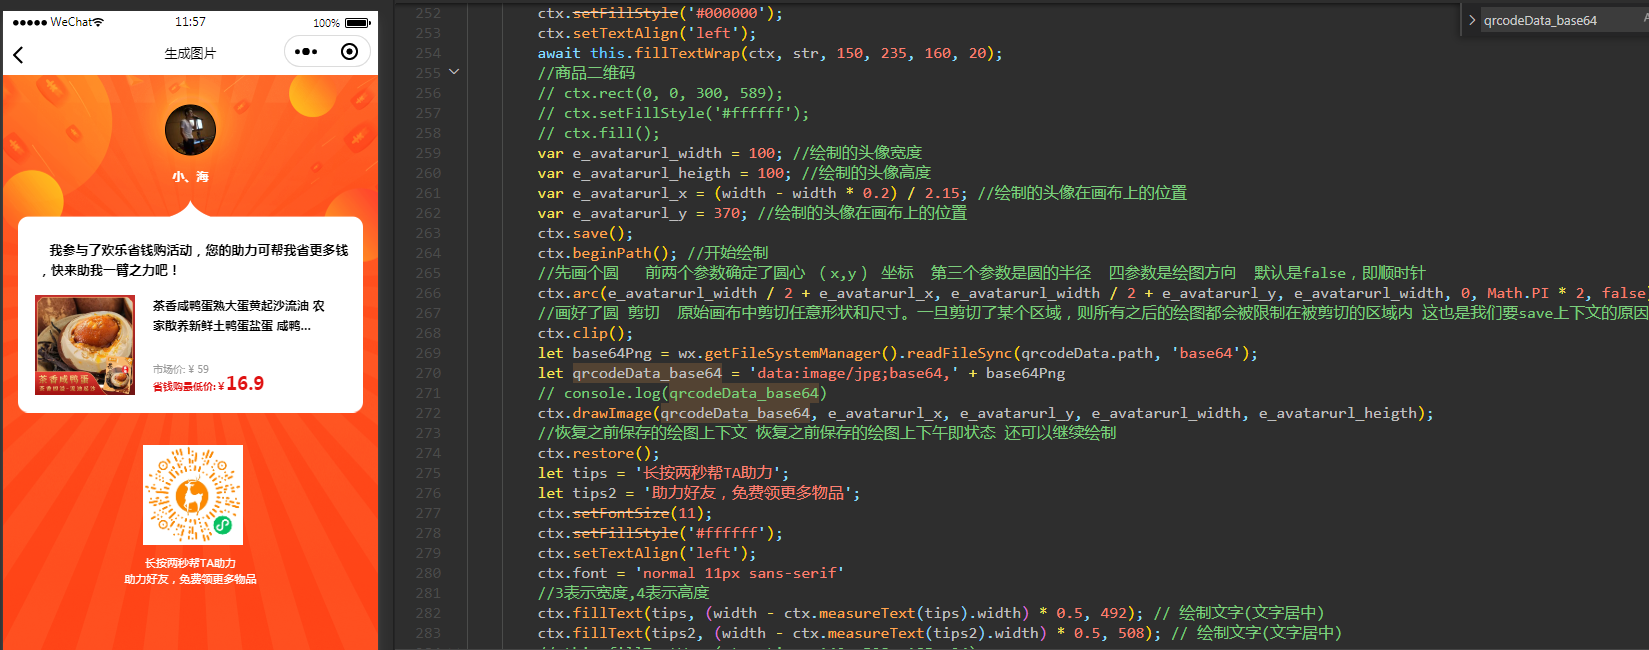Click line number 270 in the gutter

428,373
